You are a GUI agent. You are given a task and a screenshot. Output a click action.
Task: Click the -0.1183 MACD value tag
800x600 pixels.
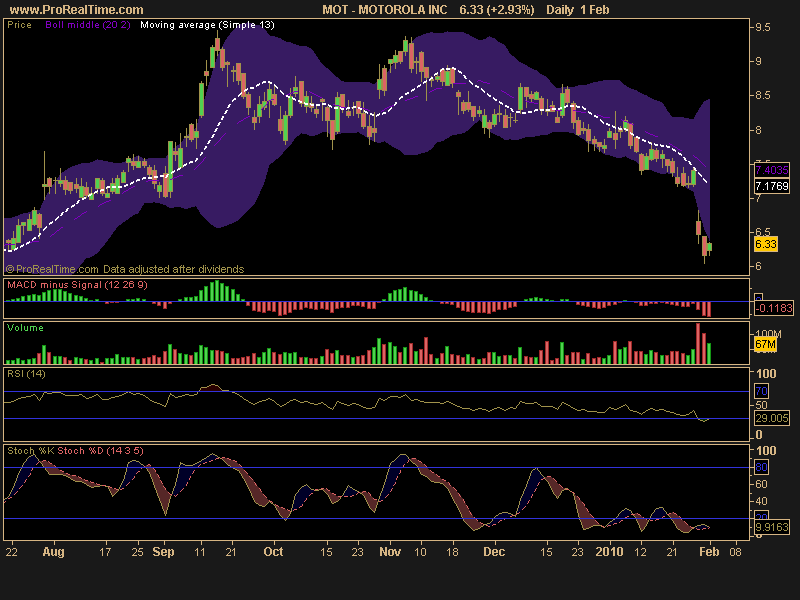click(x=774, y=308)
